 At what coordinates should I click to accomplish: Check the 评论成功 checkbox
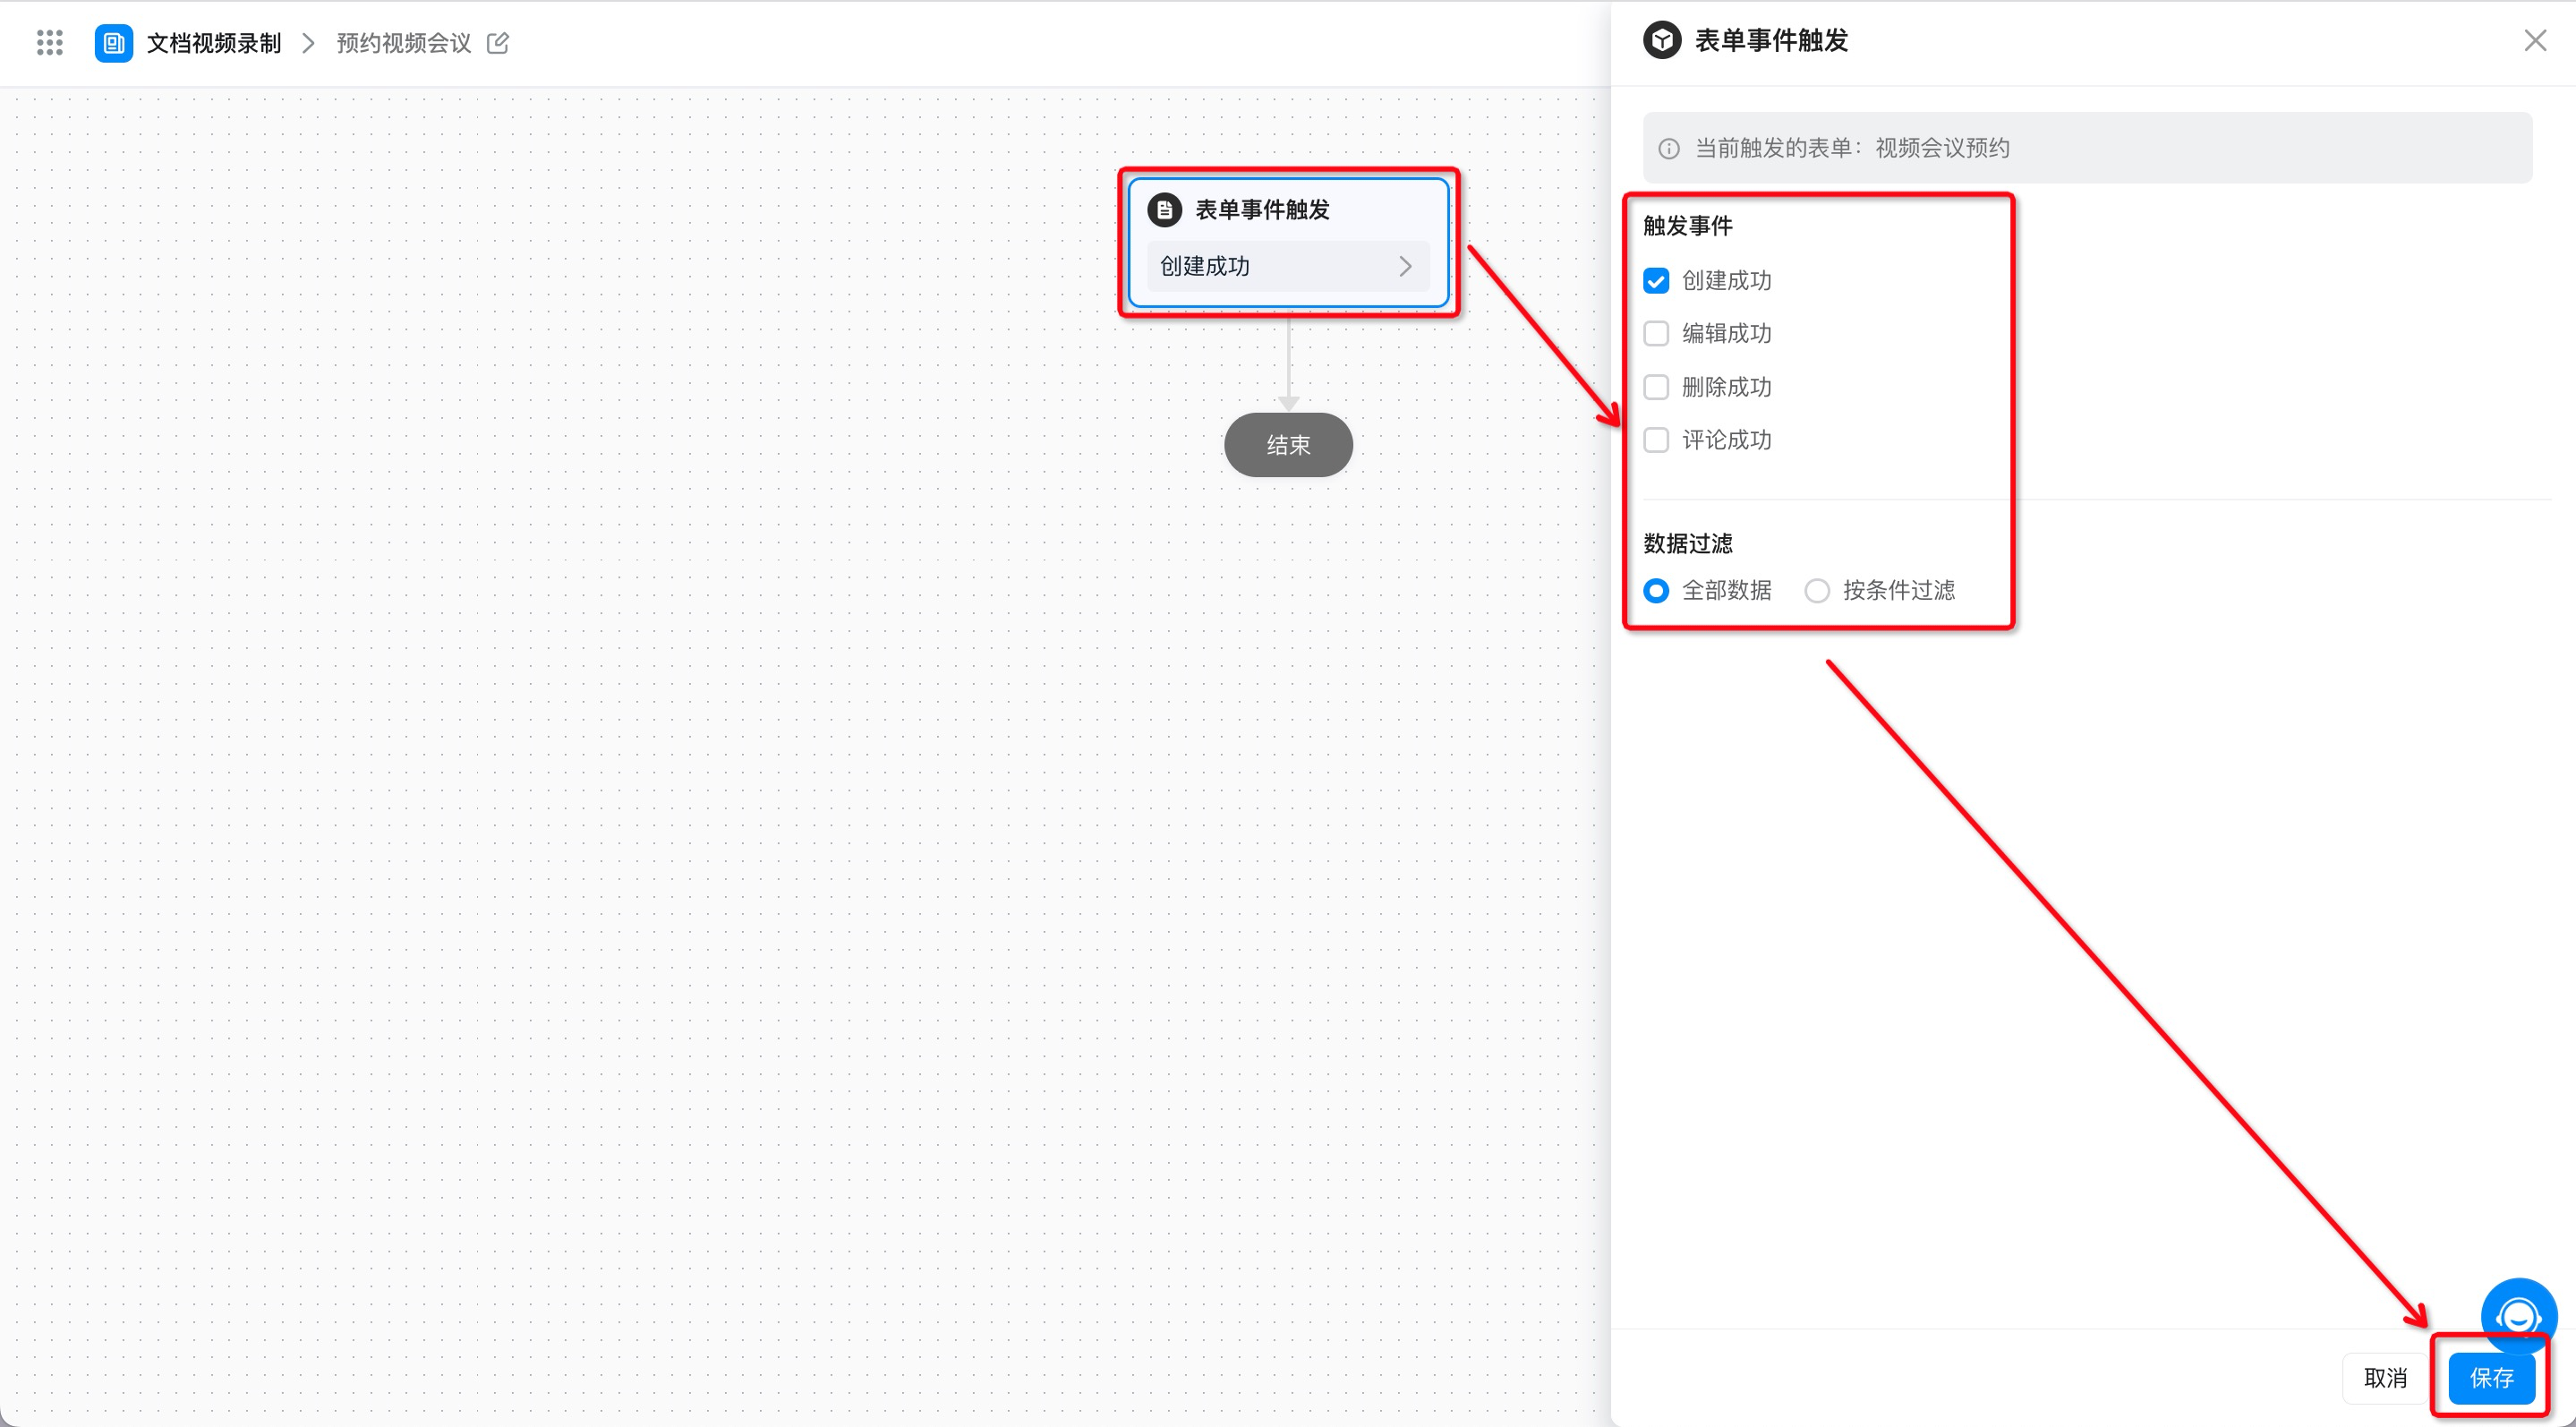(x=1656, y=440)
